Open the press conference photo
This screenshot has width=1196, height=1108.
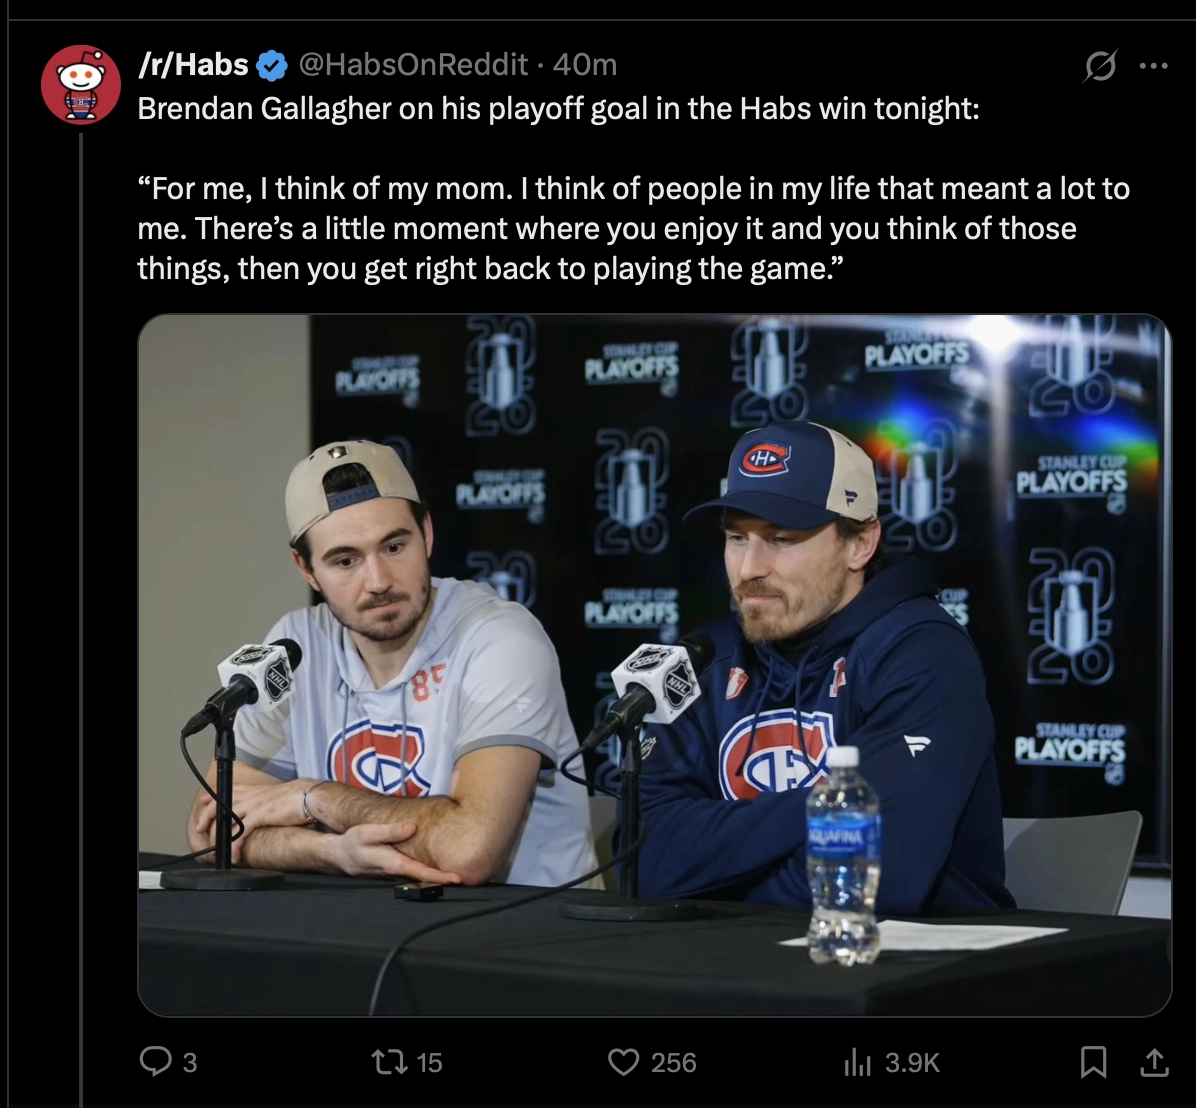[654, 665]
